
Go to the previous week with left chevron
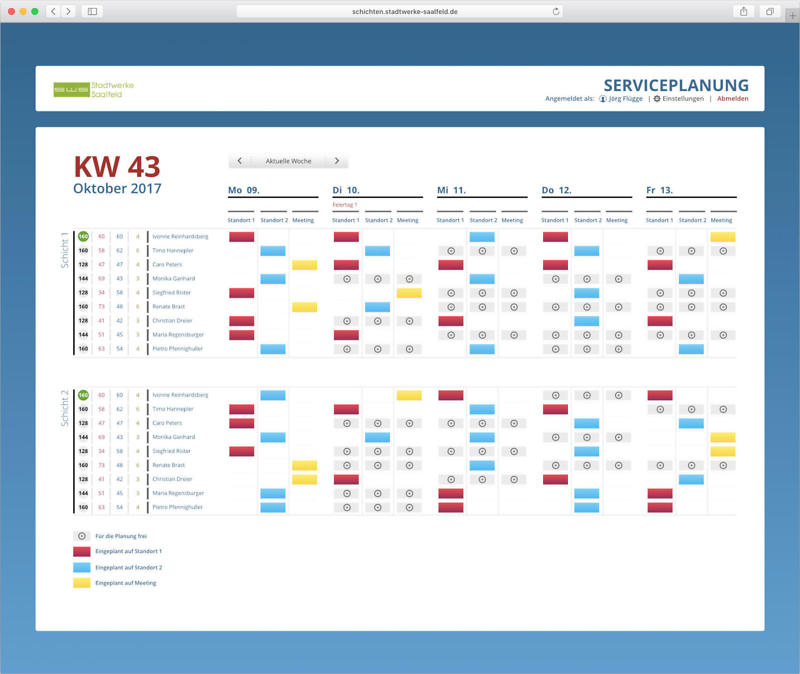239,161
